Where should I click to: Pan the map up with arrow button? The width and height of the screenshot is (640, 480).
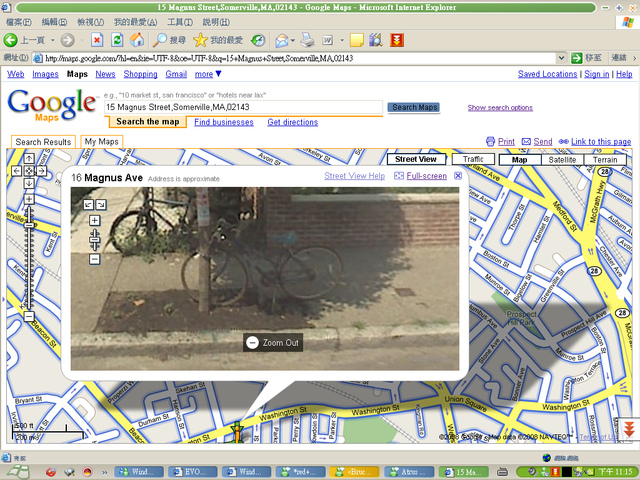(29, 158)
